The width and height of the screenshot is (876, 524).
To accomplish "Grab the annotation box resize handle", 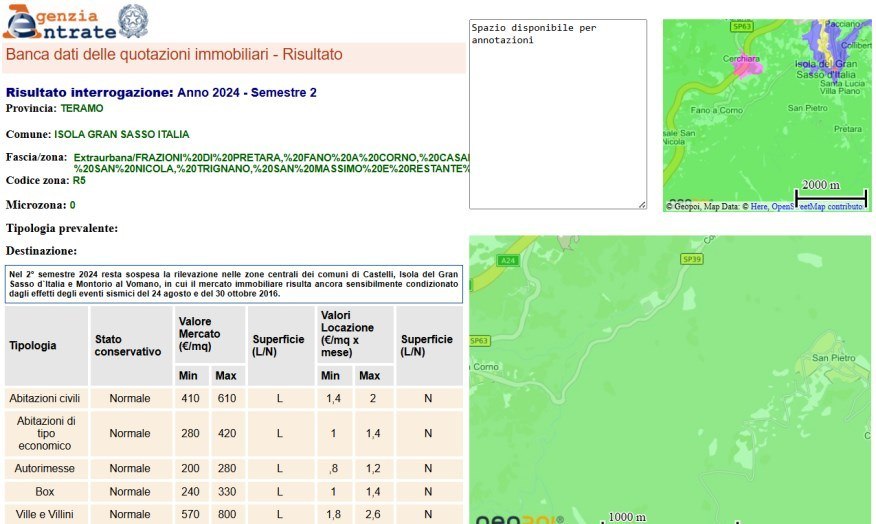I will tap(642, 205).
